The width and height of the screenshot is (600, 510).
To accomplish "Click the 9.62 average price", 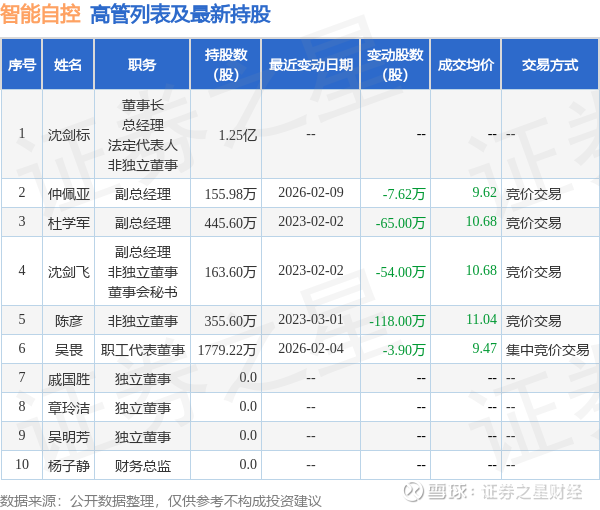I will click(x=484, y=192).
